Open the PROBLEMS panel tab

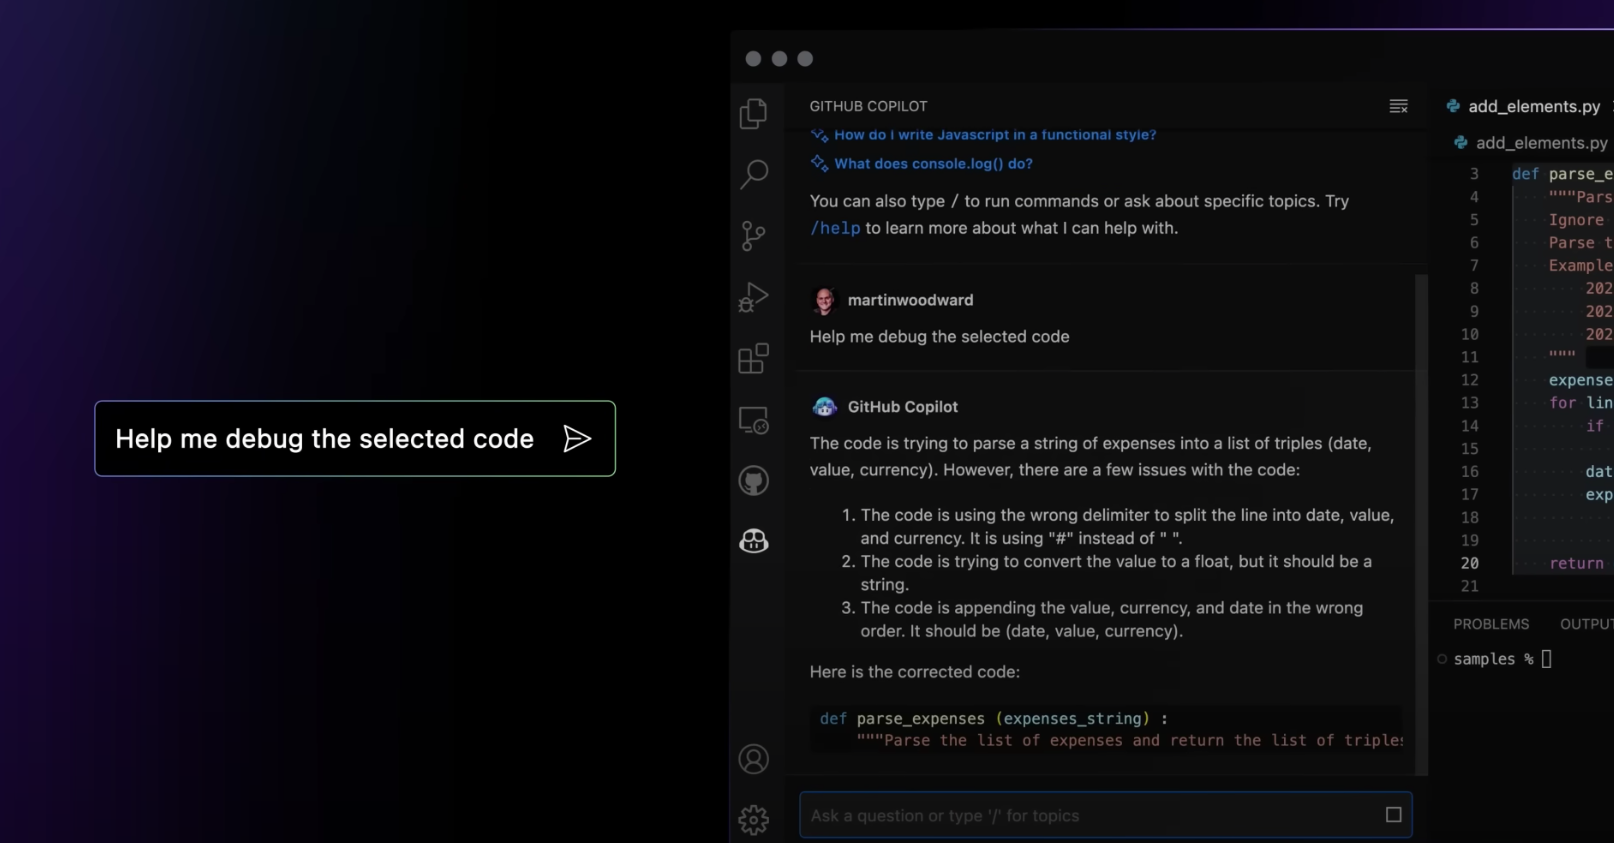(1491, 624)
